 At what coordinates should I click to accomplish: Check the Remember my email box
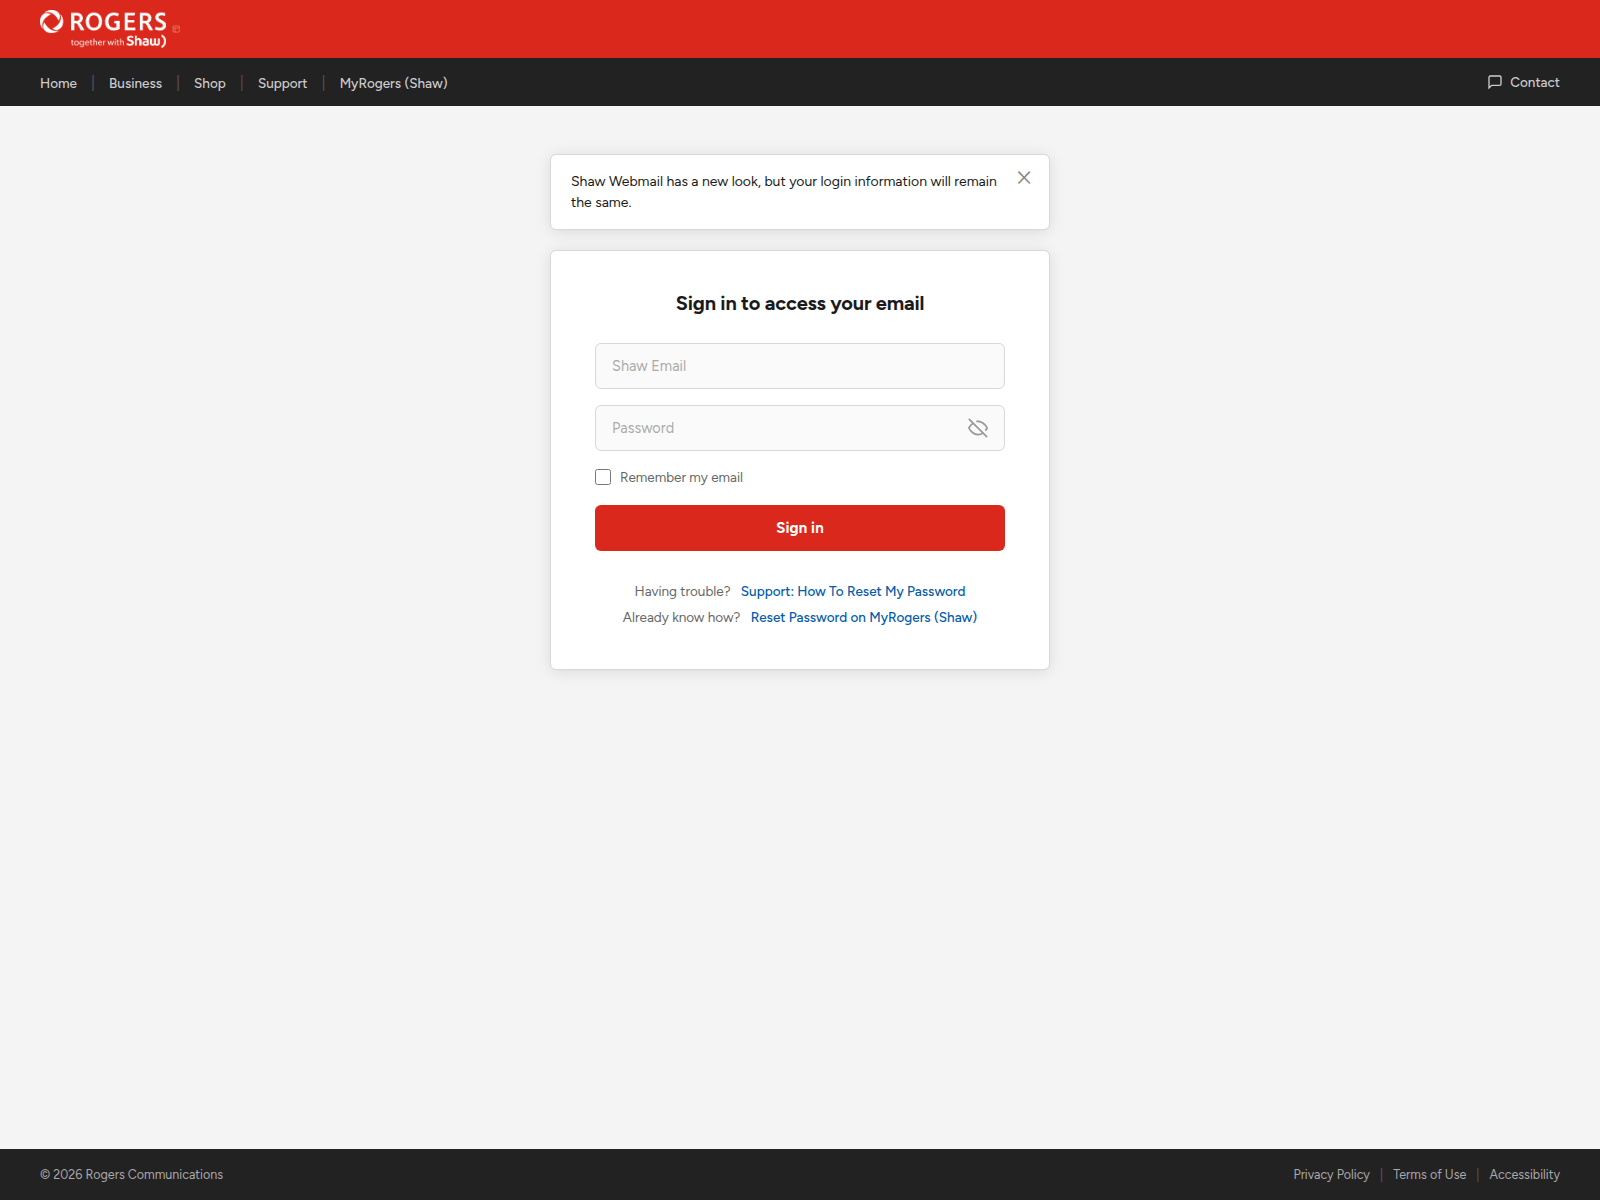tap(603, 477)
